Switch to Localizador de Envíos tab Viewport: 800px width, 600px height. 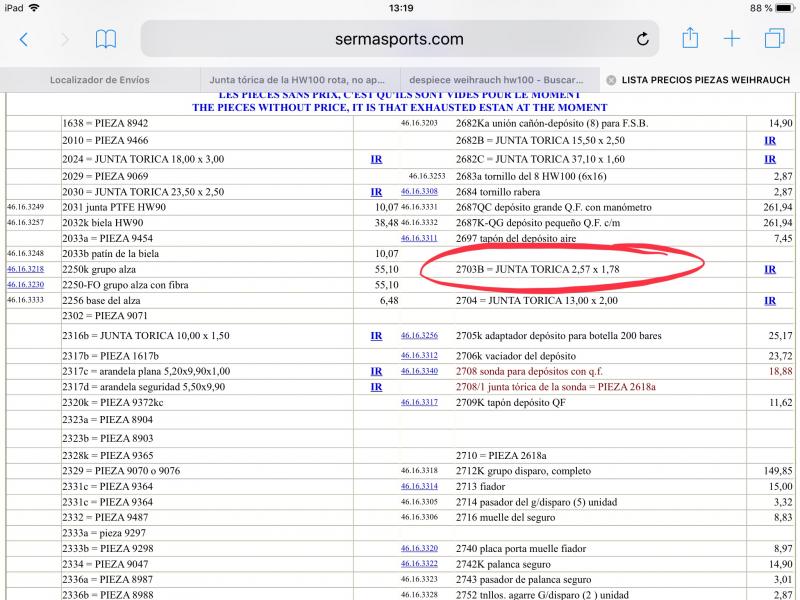(99, 79)
